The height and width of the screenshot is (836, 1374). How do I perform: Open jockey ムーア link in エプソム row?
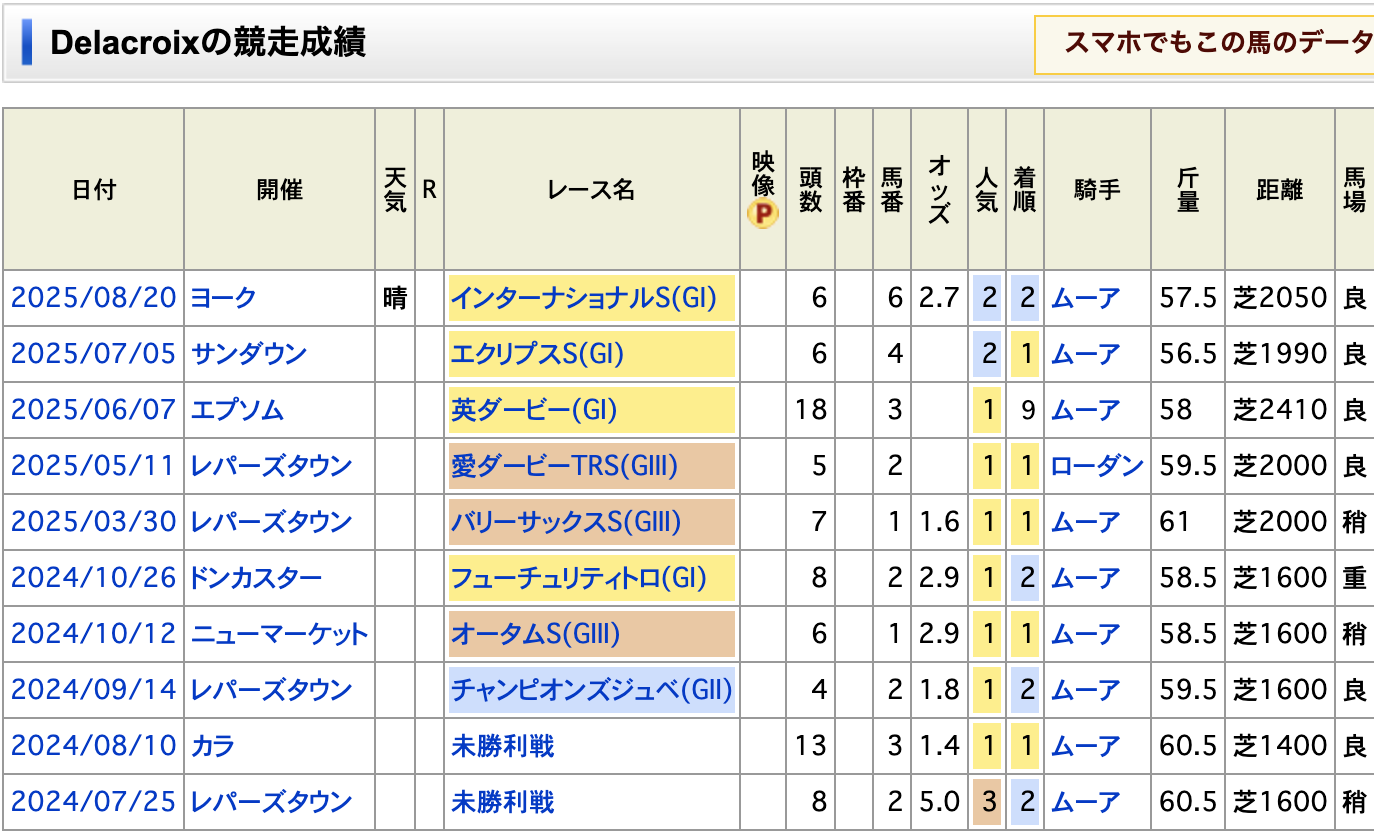(1086, 410)
